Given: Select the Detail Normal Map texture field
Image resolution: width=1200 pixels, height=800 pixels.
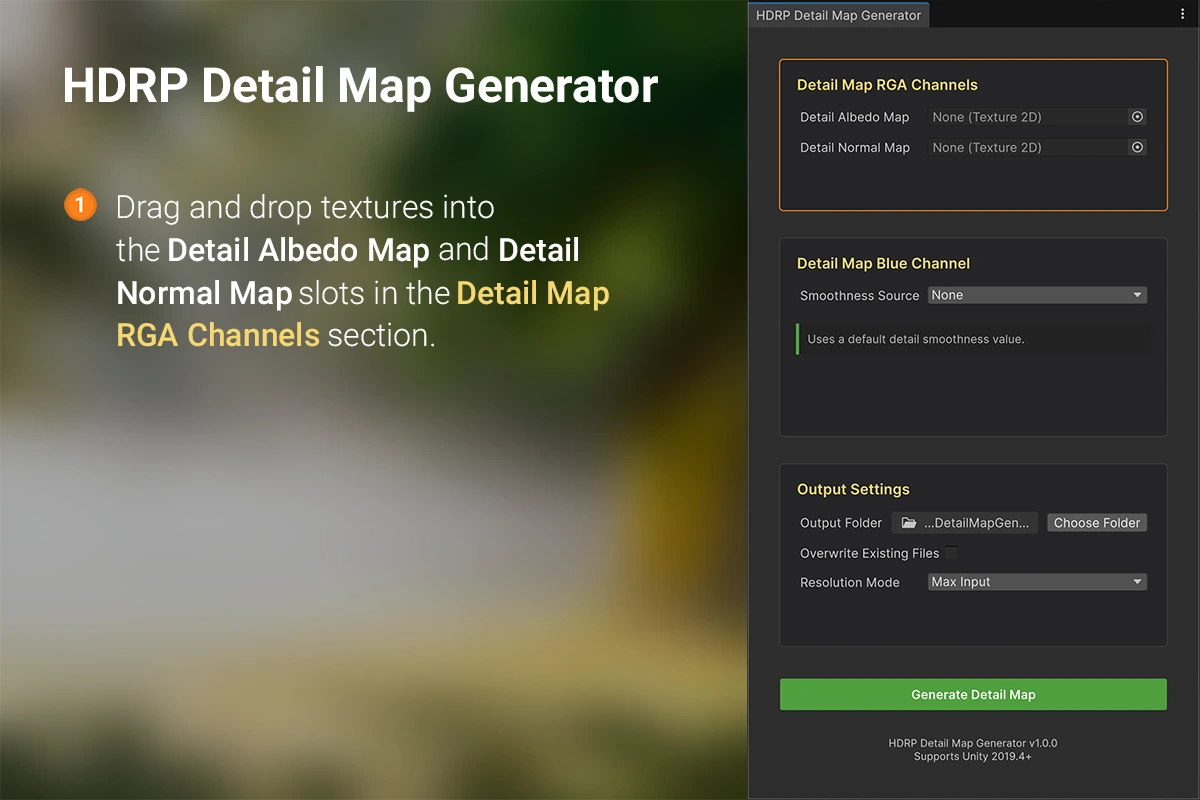Looking at the screenshot, I should pyautogui.click(x=1025, y=147).
